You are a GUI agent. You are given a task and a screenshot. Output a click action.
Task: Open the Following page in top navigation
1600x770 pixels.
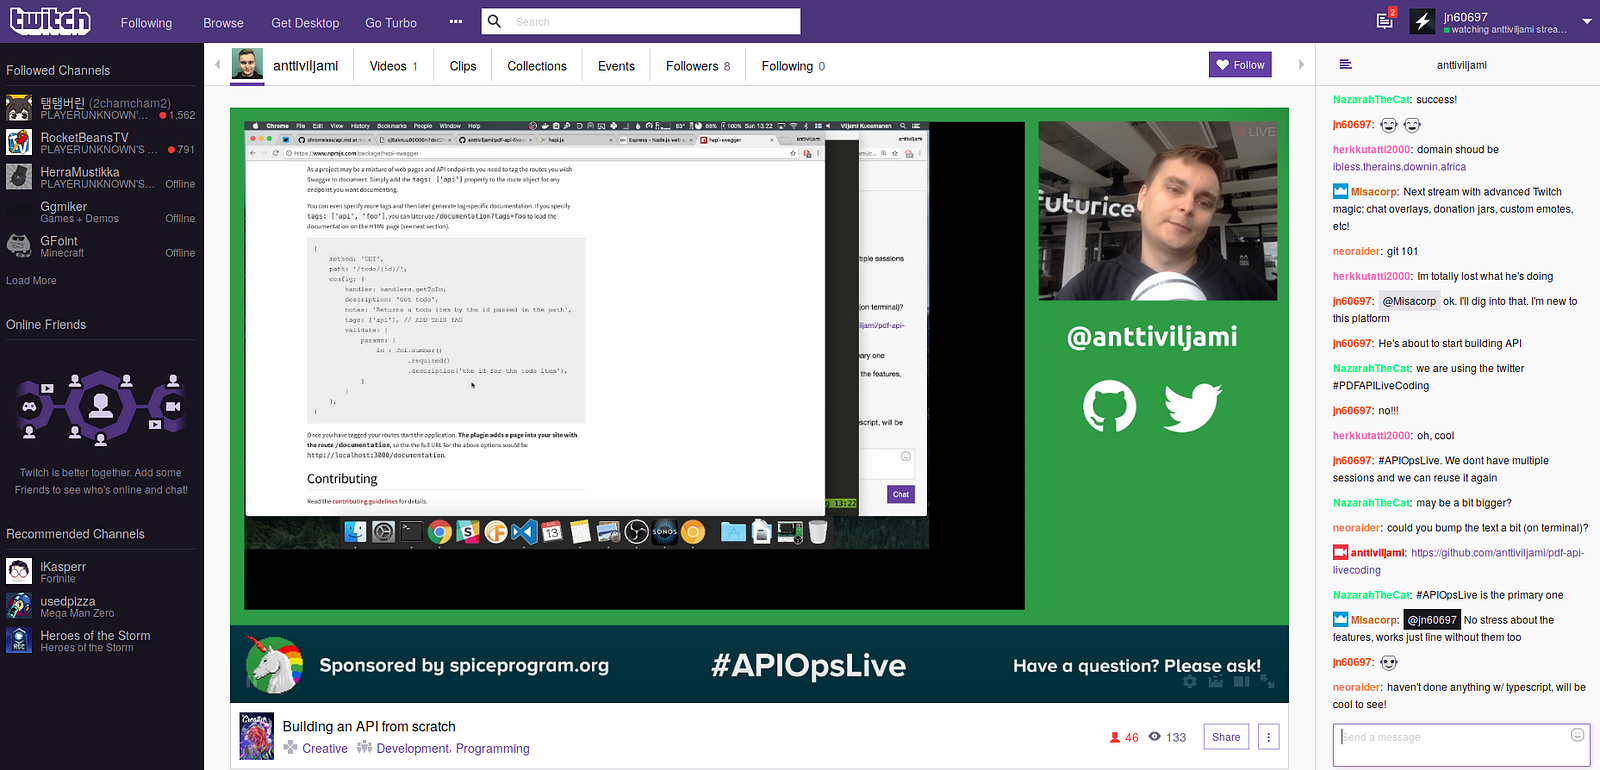point(146,23)
